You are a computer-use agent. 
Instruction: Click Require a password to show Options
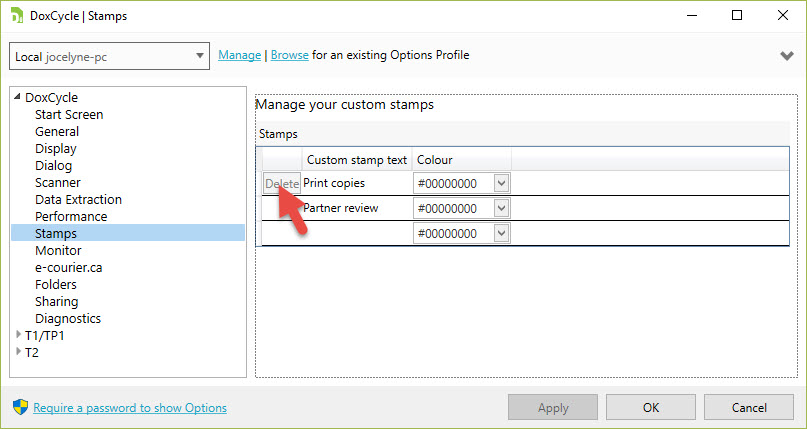[130, 408]
